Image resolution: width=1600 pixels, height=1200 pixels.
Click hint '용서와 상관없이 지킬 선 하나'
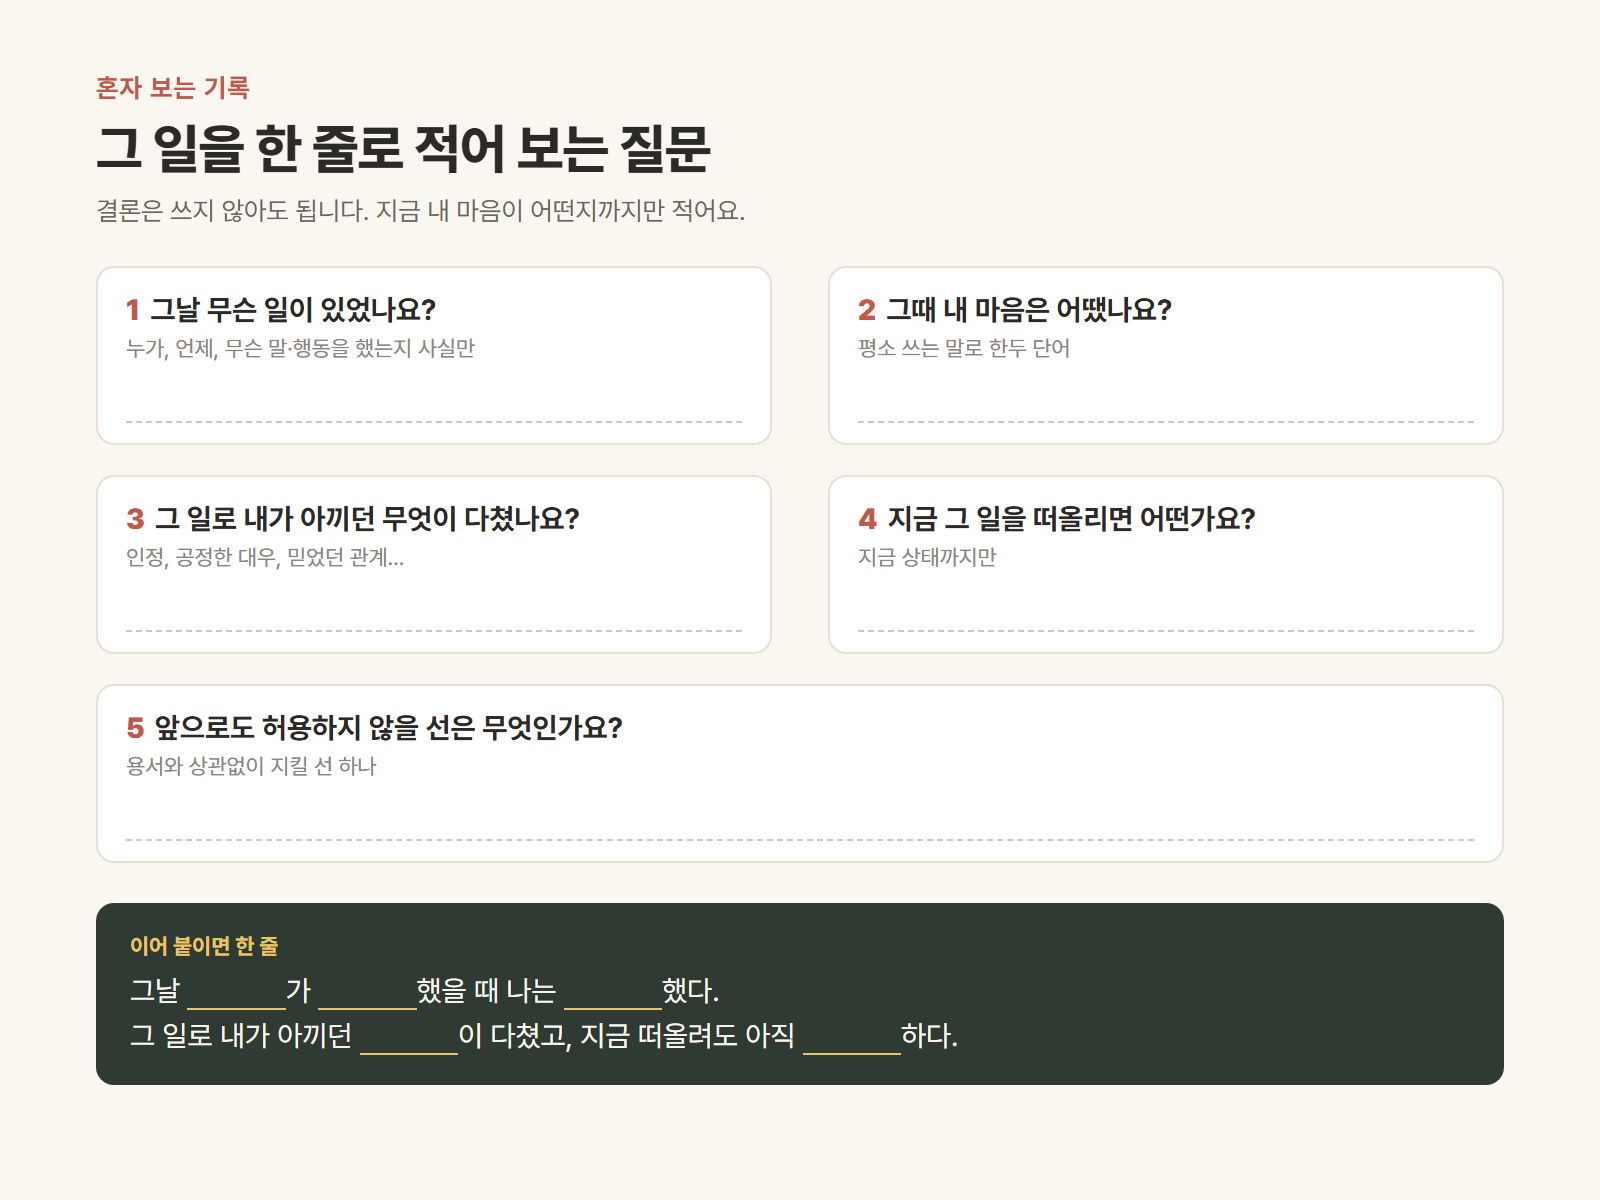pos(251,766)
